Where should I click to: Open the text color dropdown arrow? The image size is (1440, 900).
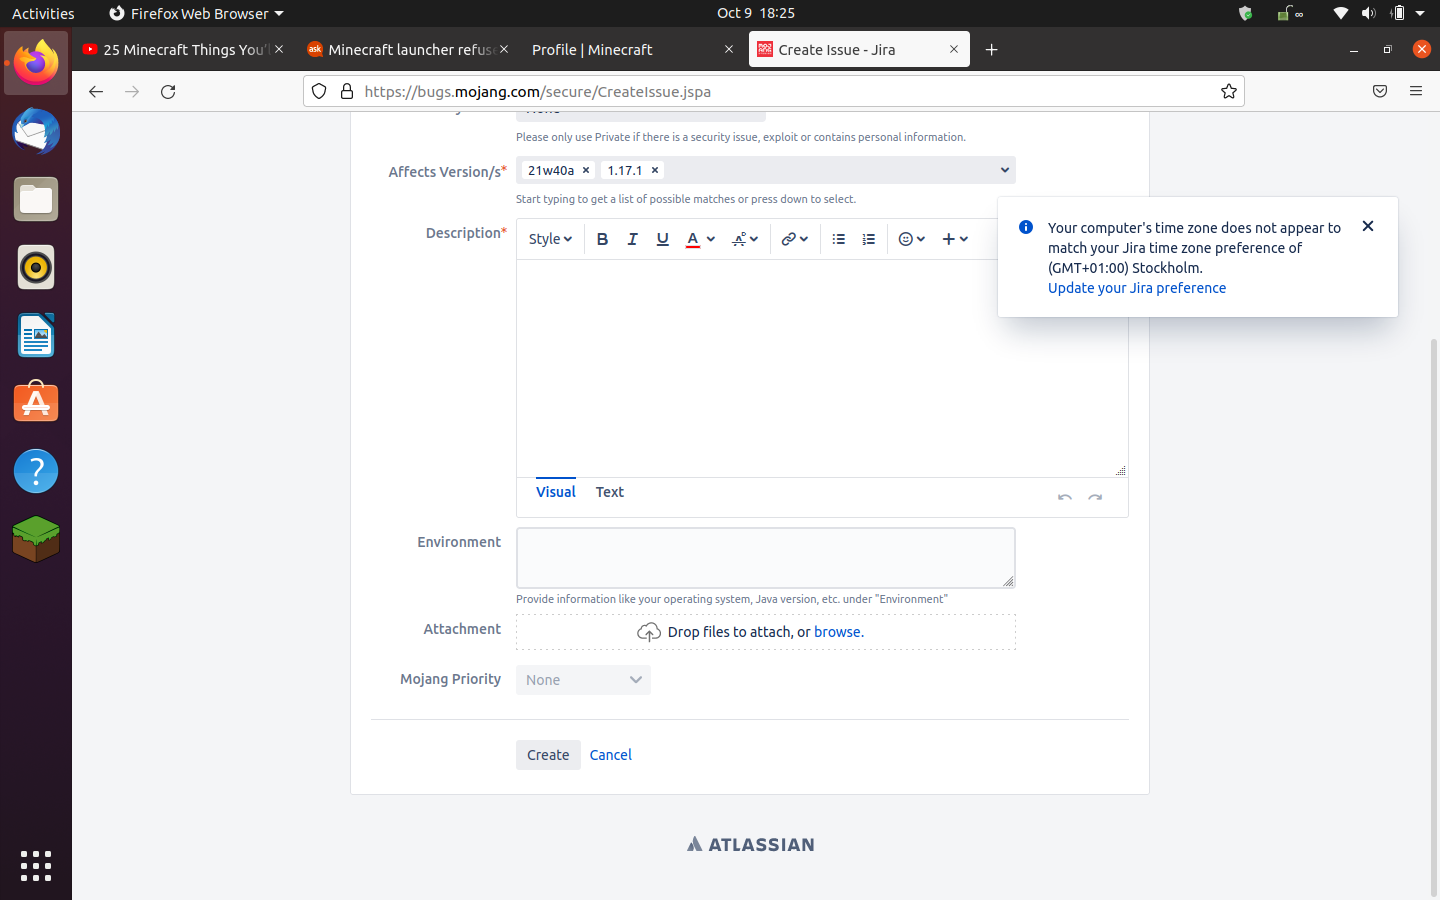click(x=711, y=239)
